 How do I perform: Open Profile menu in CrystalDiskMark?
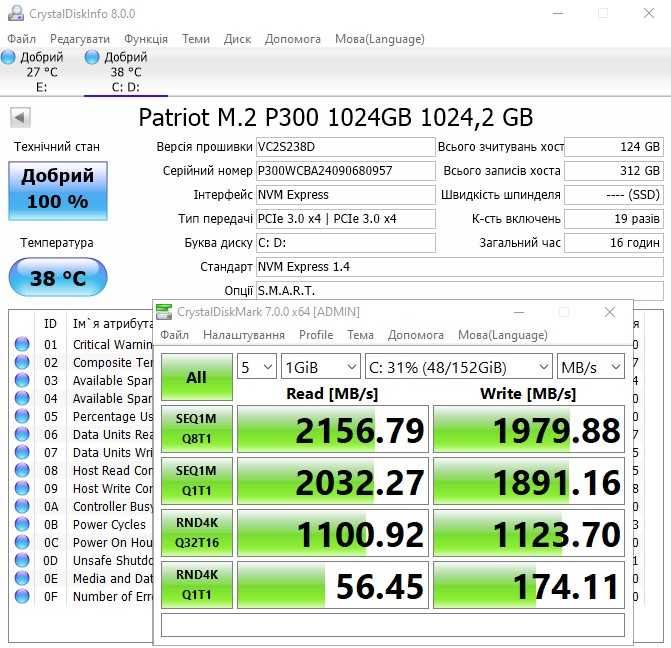(316, 335)
